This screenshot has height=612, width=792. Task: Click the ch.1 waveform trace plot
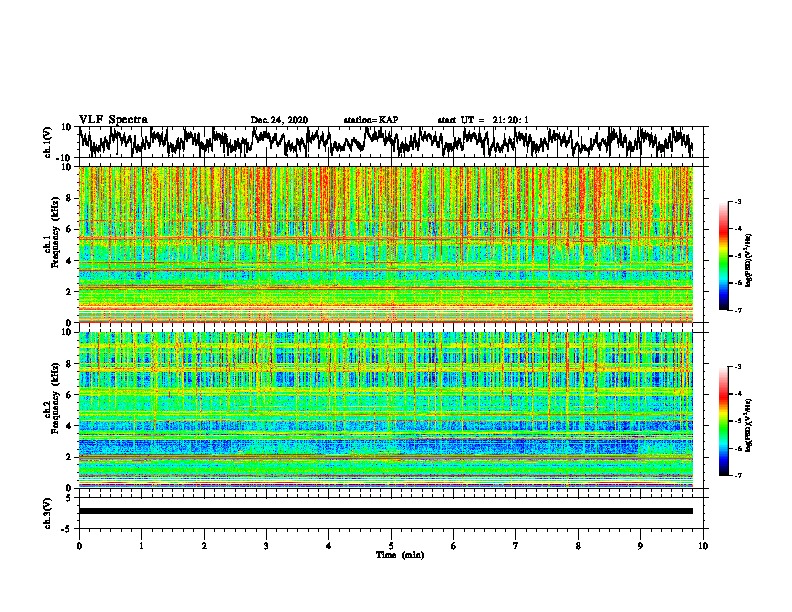pos(386,142)
